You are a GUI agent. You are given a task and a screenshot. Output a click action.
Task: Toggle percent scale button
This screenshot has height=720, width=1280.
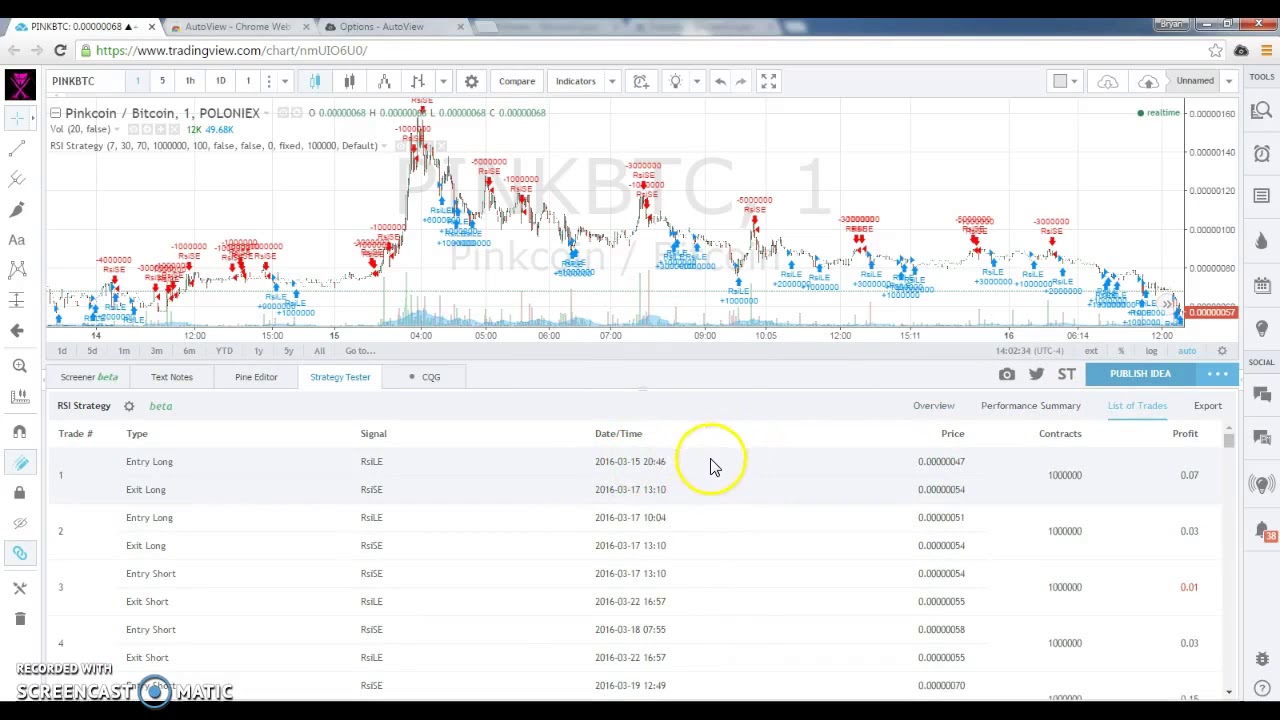[x=1121, y=351]
